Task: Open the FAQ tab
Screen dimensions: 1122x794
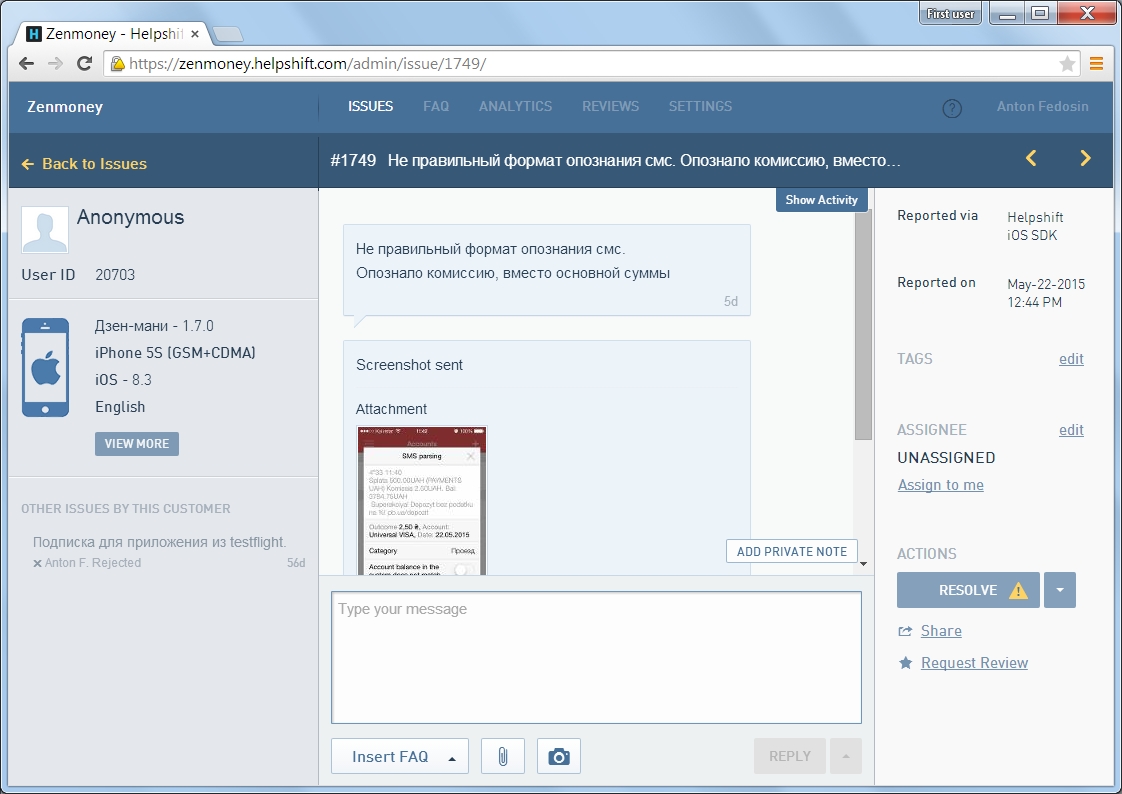Action: pos(436,107)
